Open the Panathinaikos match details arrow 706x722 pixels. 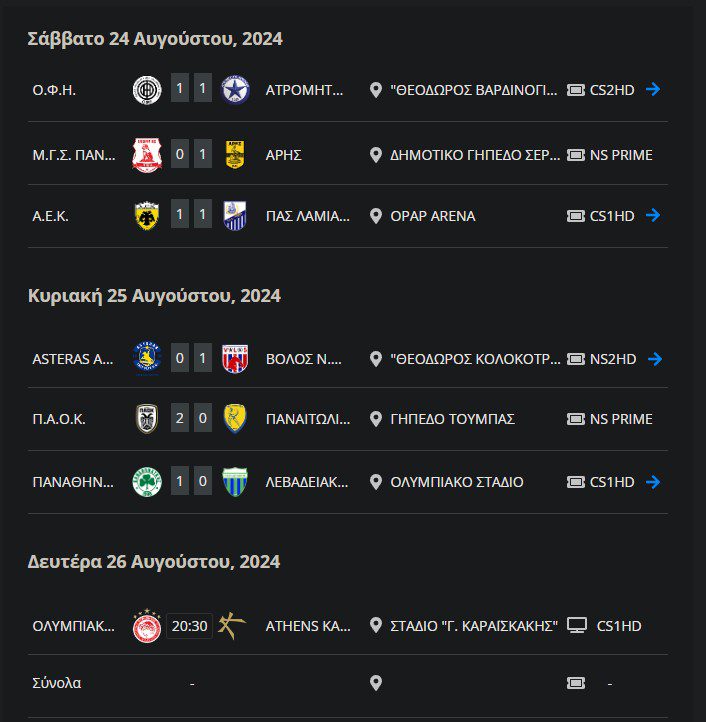click(653, 482)
